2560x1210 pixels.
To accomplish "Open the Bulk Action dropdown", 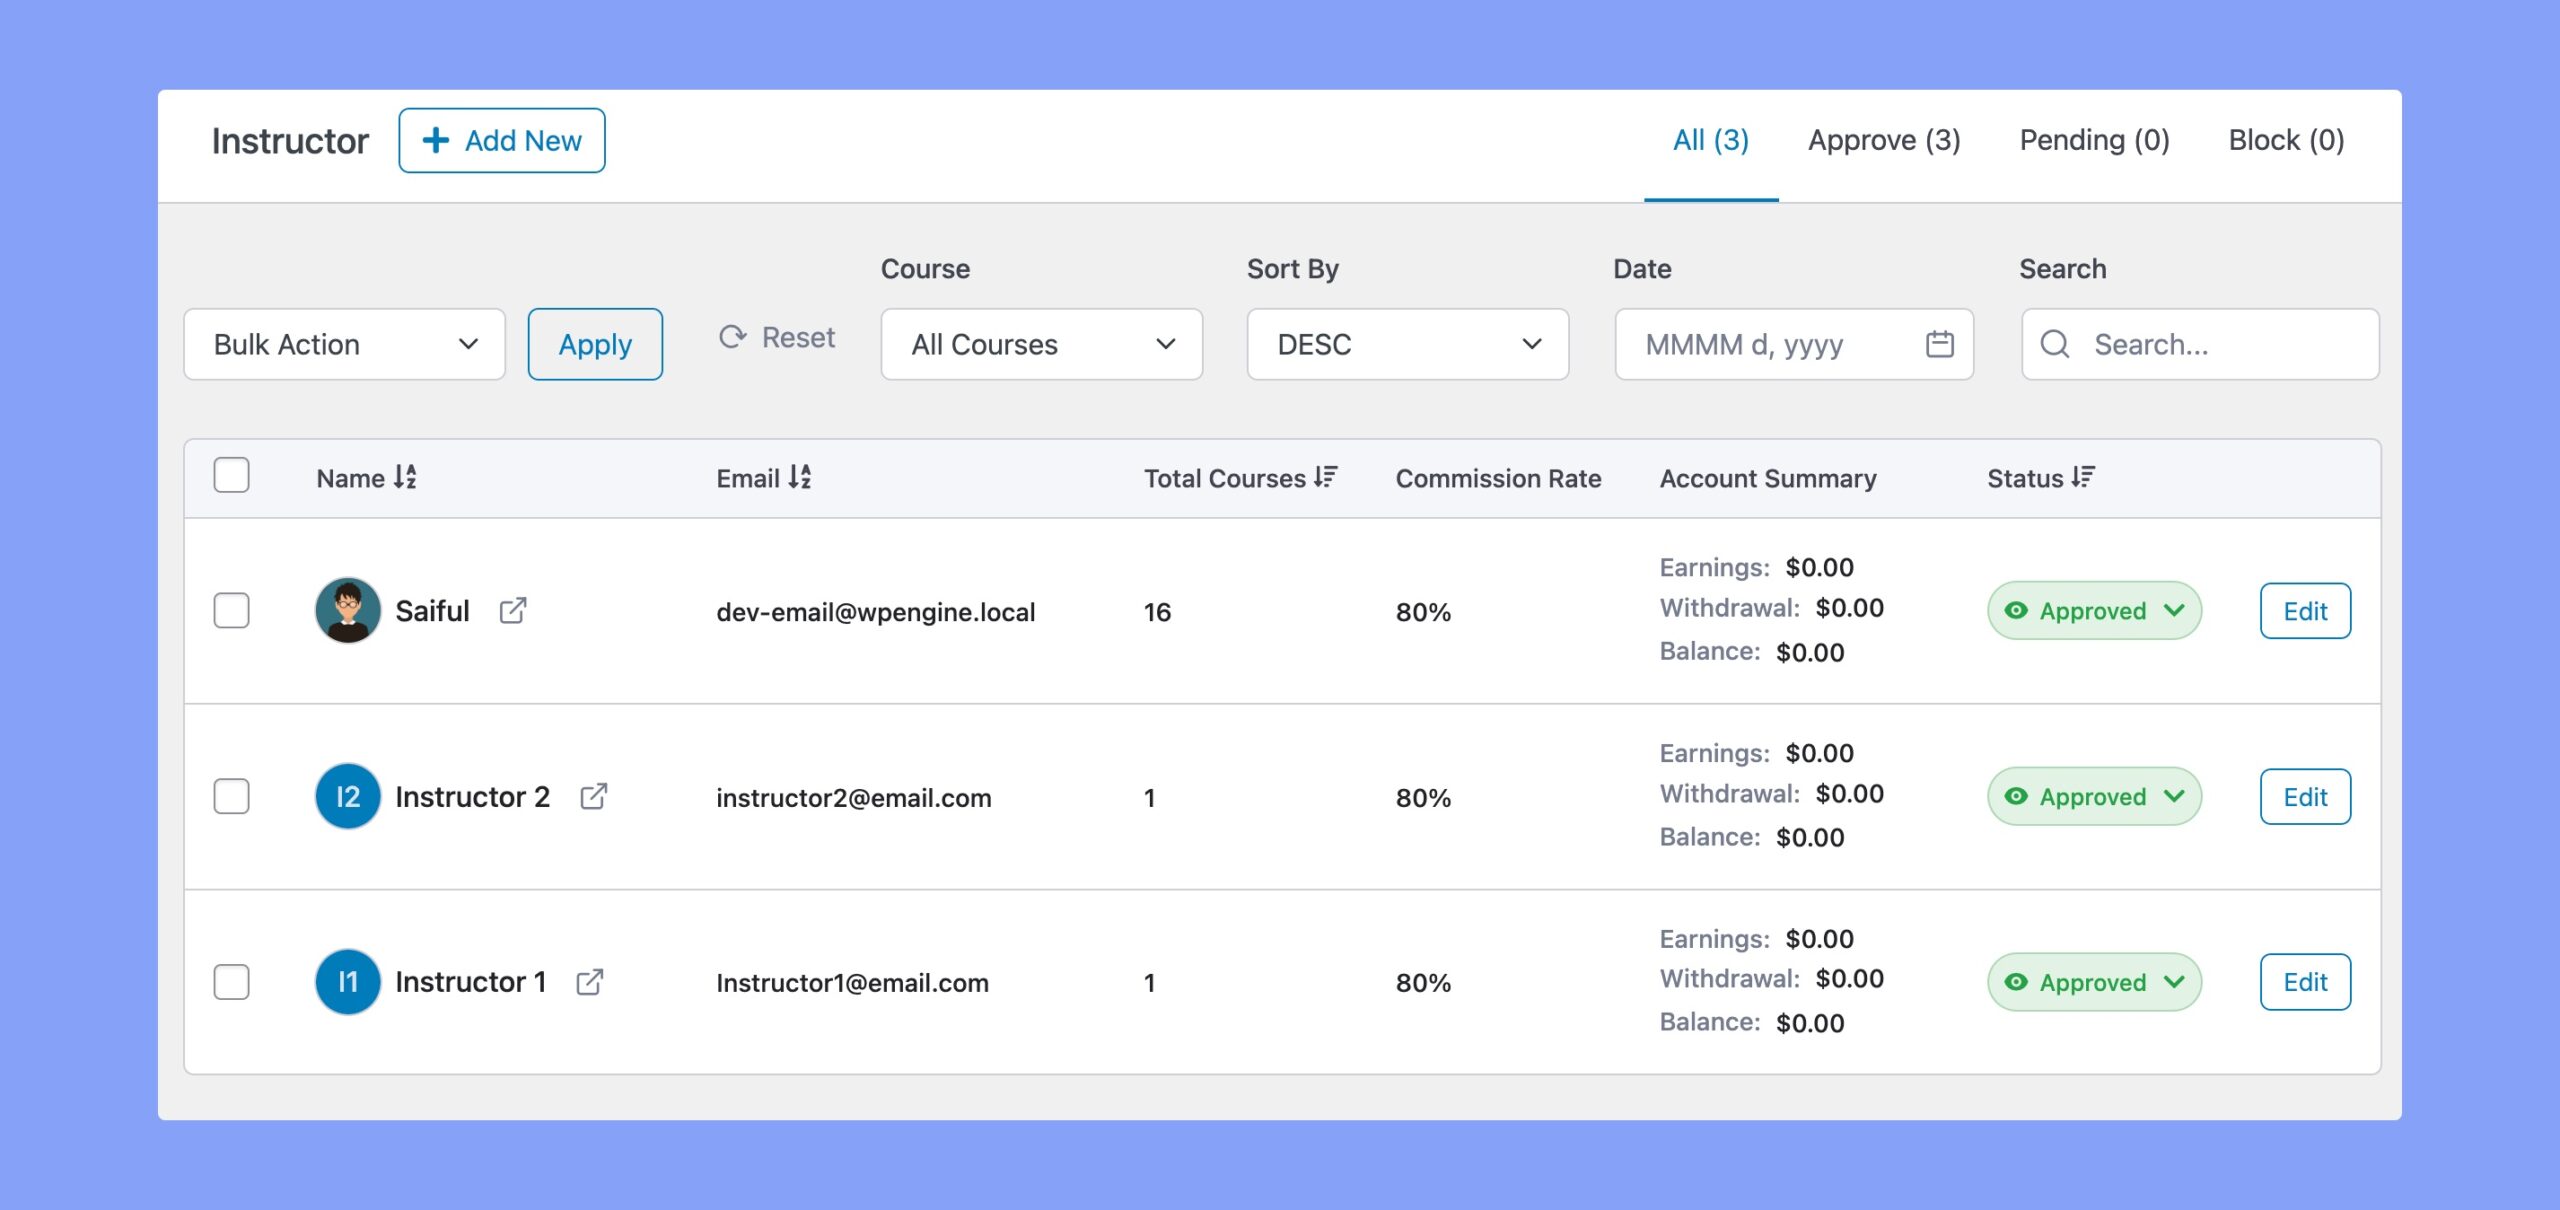I will point(344,343).
